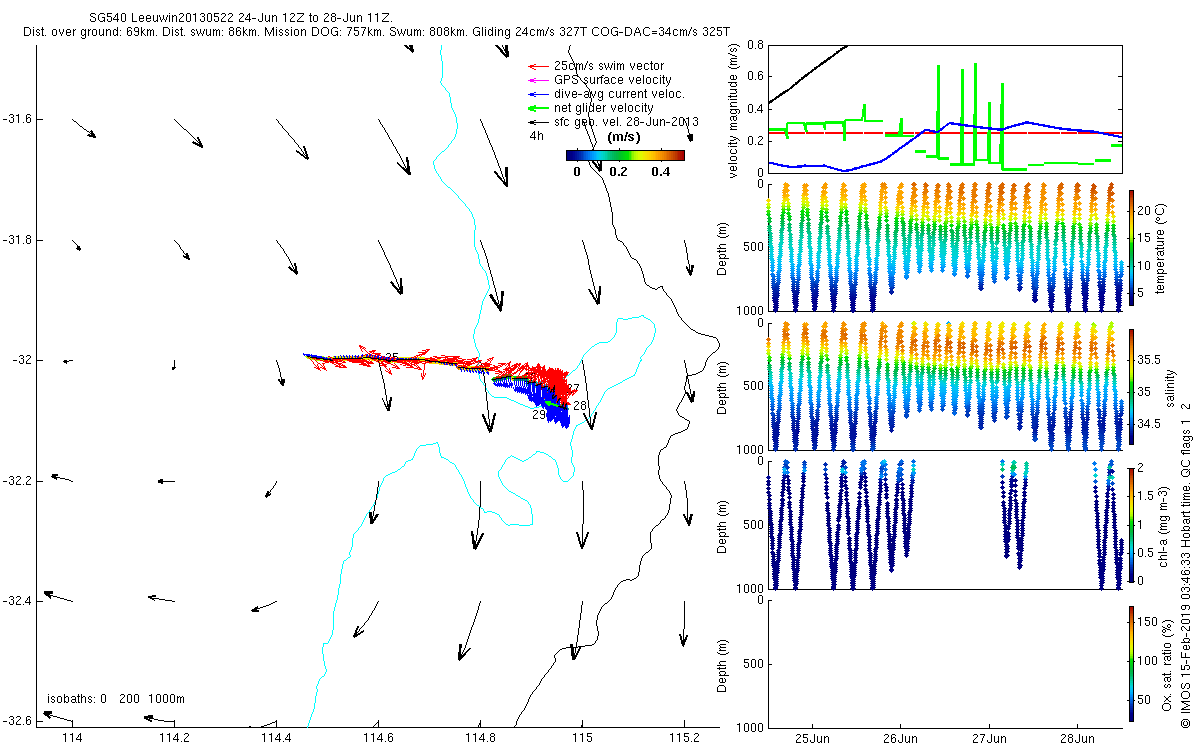Click the blue dive-avg current legend arrow
The width and height of the screenshot is (1200, 750).
(x=537, y=94)
